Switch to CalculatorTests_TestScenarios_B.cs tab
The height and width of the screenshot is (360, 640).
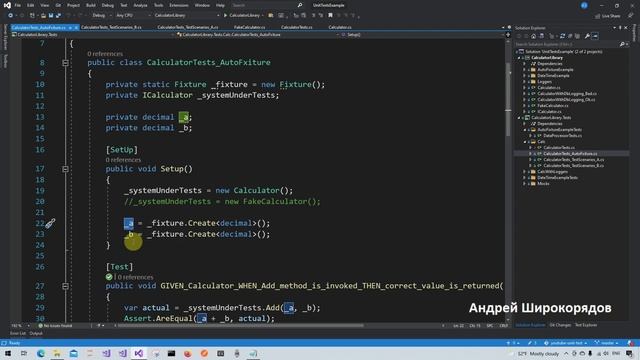[x=111, y=27]
